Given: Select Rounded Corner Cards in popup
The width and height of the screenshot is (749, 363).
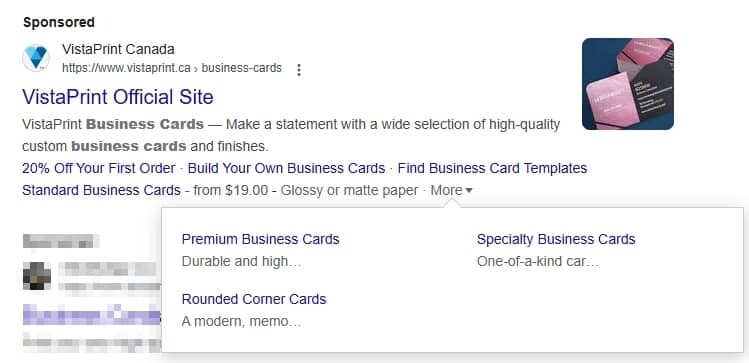Looking at the screenshot, I should click(x=254, y=299).
